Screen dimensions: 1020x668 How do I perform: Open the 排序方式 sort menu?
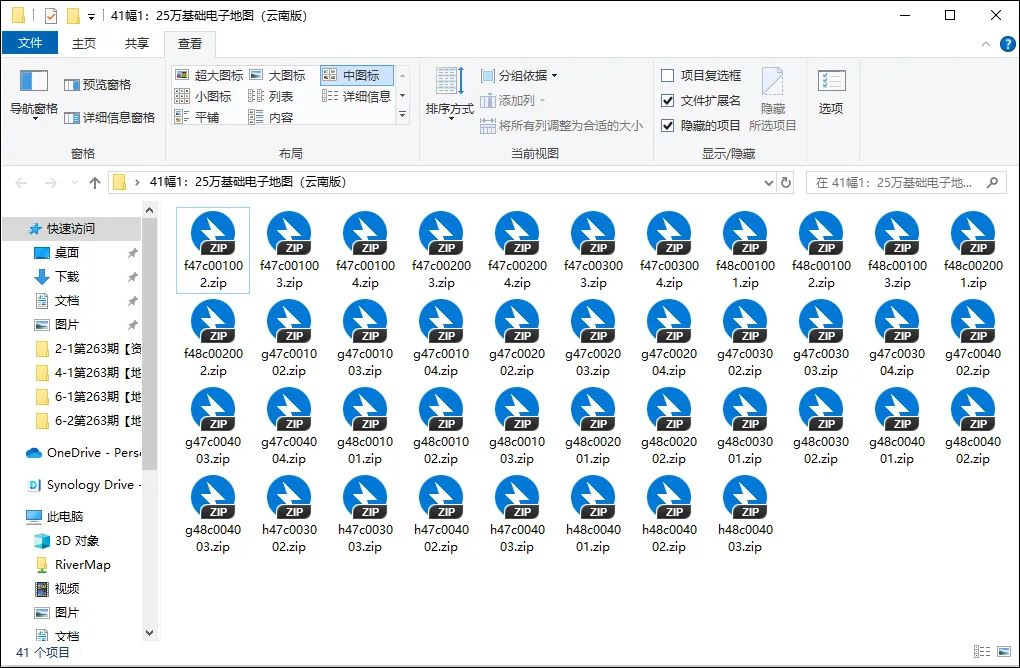coord(450,94)
